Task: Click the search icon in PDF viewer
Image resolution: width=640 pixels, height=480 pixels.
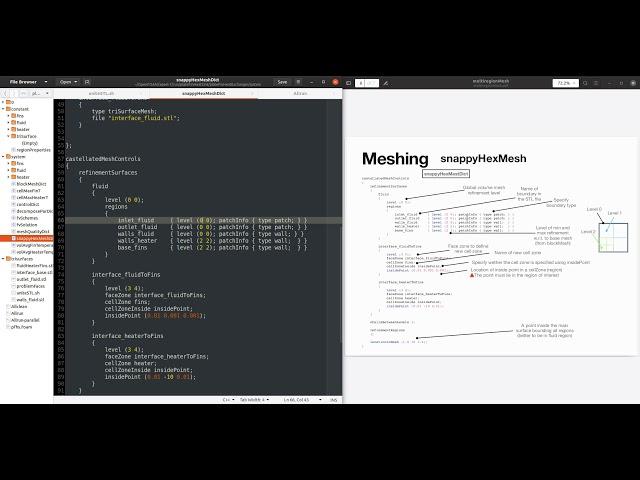Action: (585, 83)
